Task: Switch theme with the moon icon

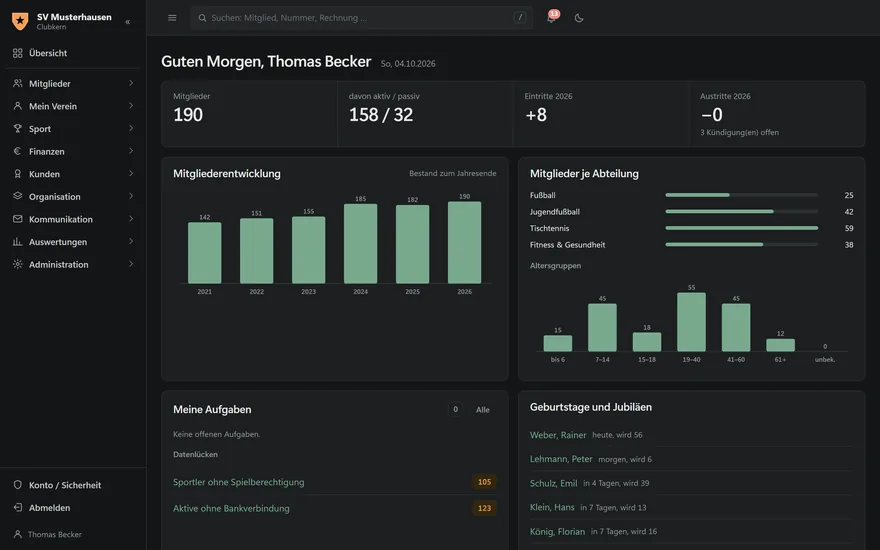Action: point(579,18)
